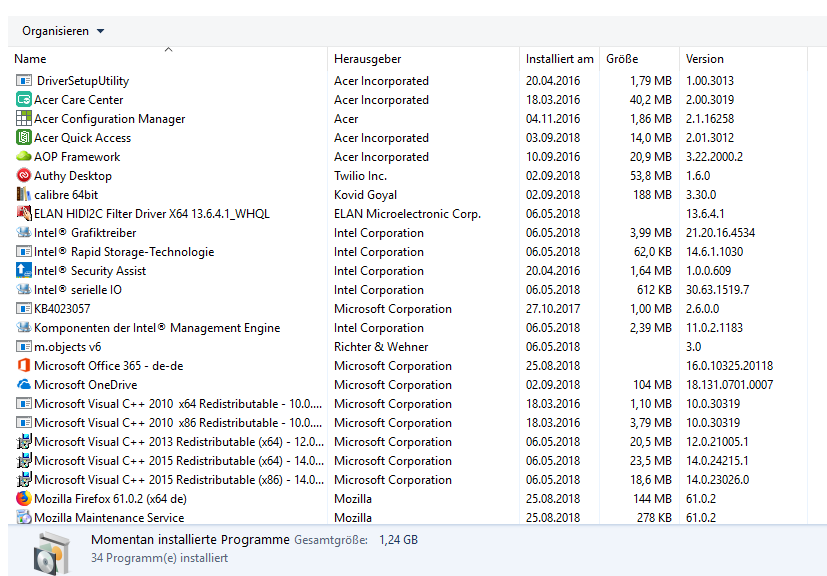Screen dimensions: 827x576
Task: Select the DriverSetupUtility entry name
Action: click(83, 81)
